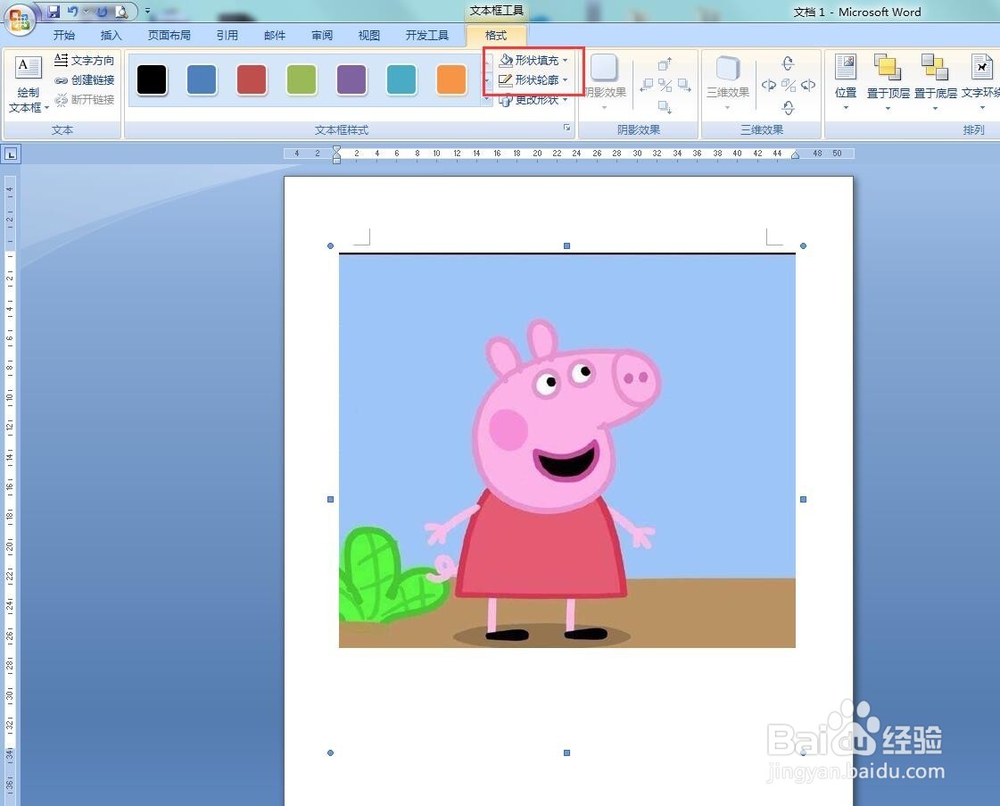The image size is (1000, 806).
Task: Nudge shadow down
Action: point(665,106)
